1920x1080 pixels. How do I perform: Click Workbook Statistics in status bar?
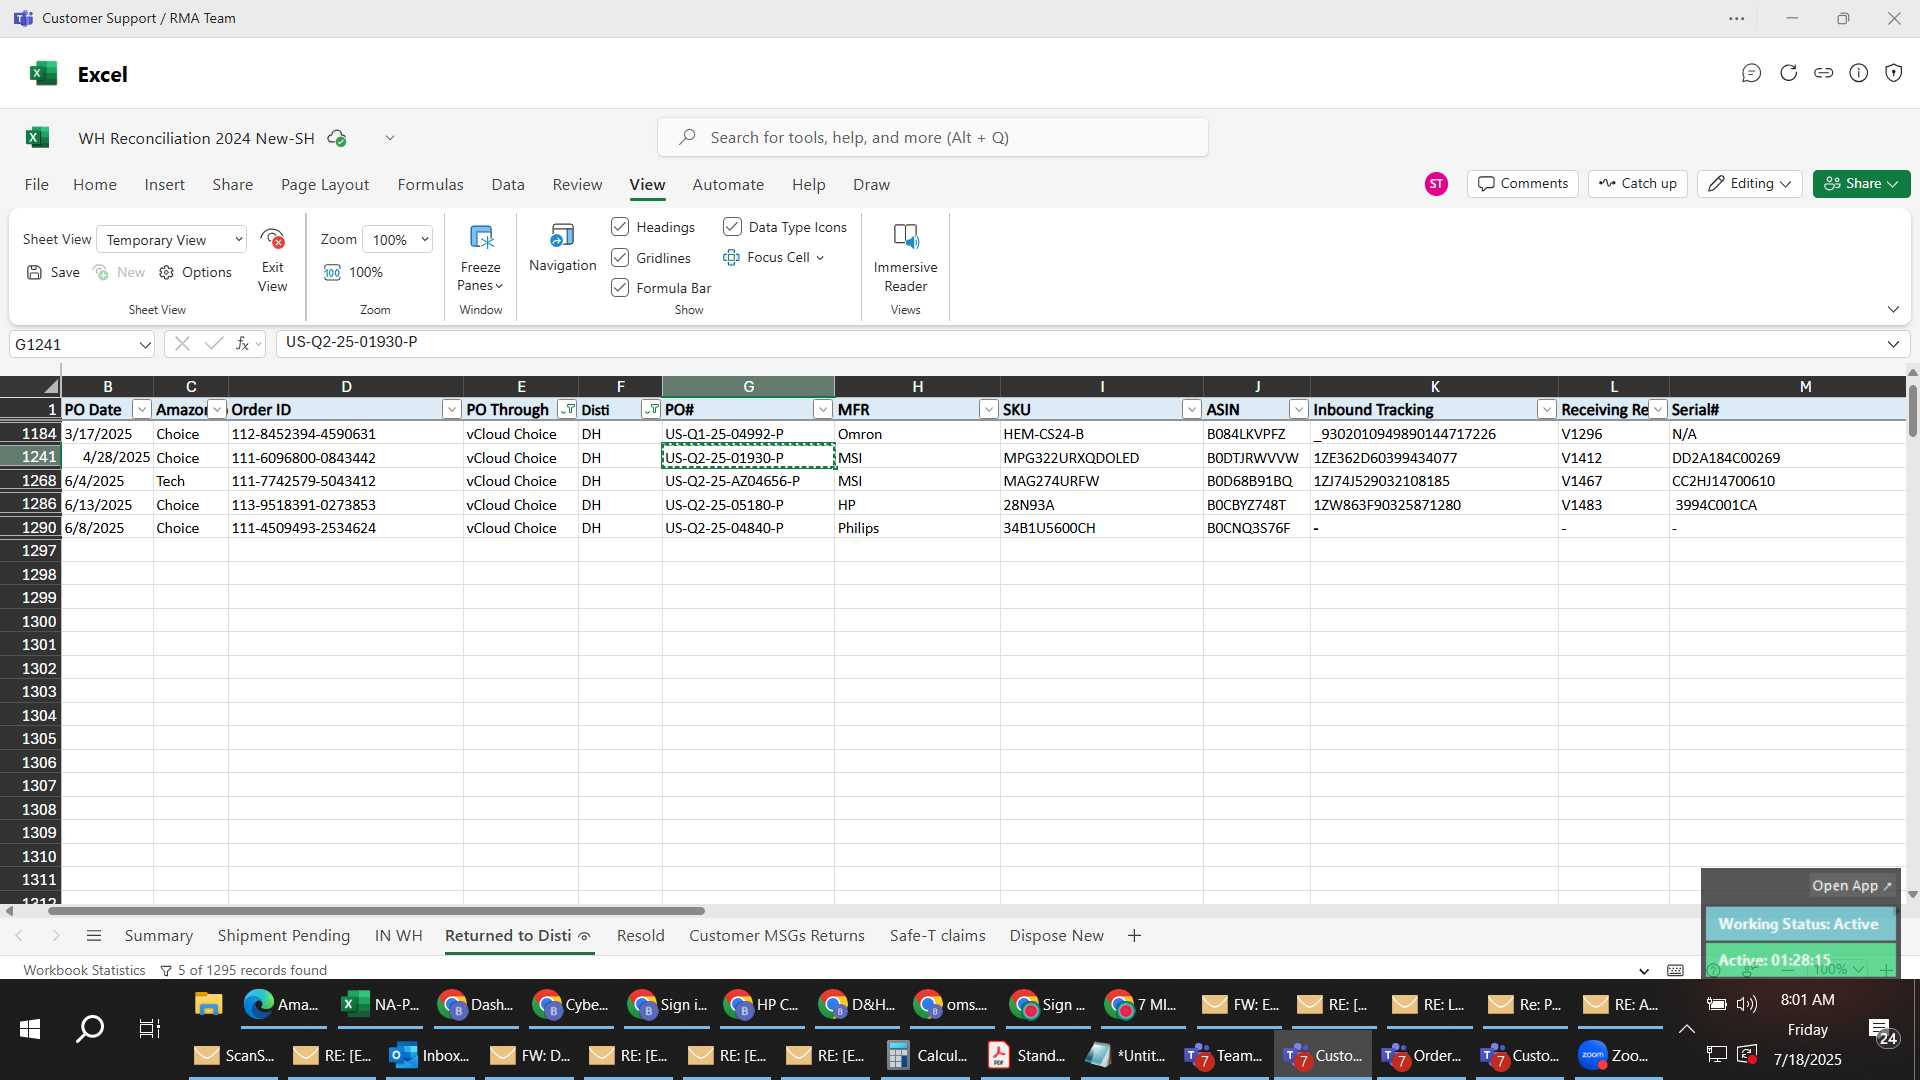pyautogui.click(x=85, y=970)
